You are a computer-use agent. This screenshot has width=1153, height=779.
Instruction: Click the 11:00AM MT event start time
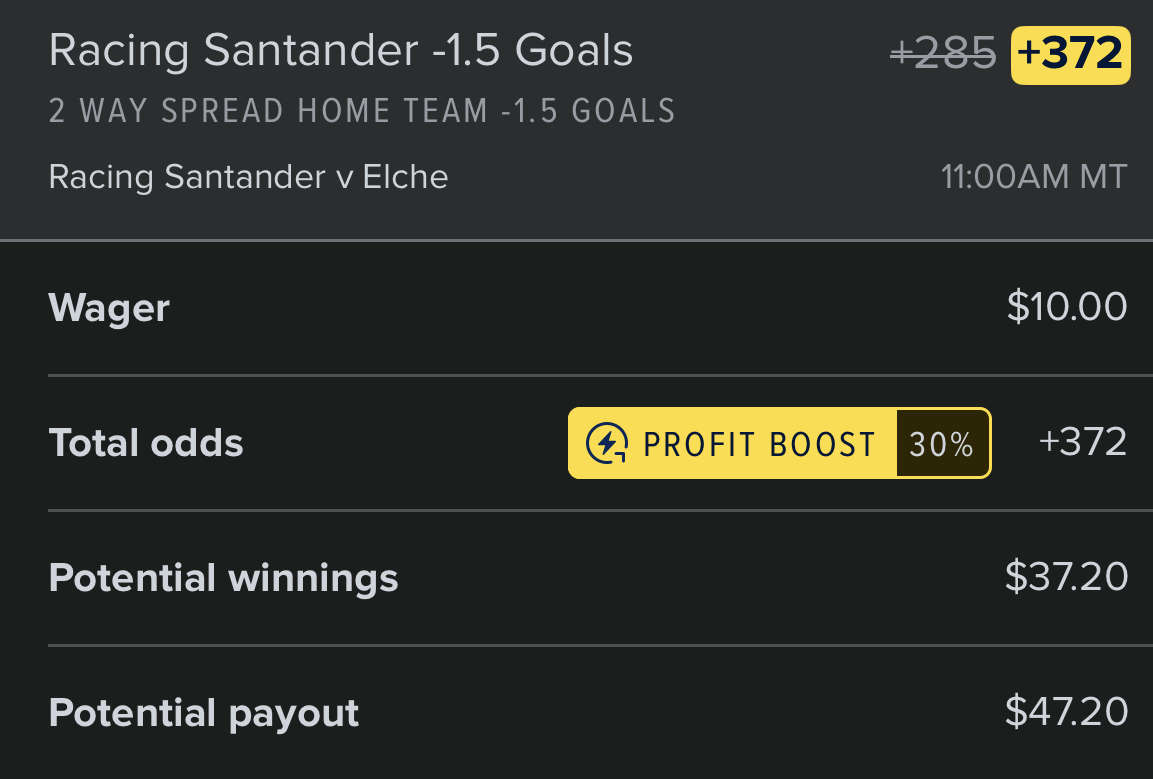1034,177
